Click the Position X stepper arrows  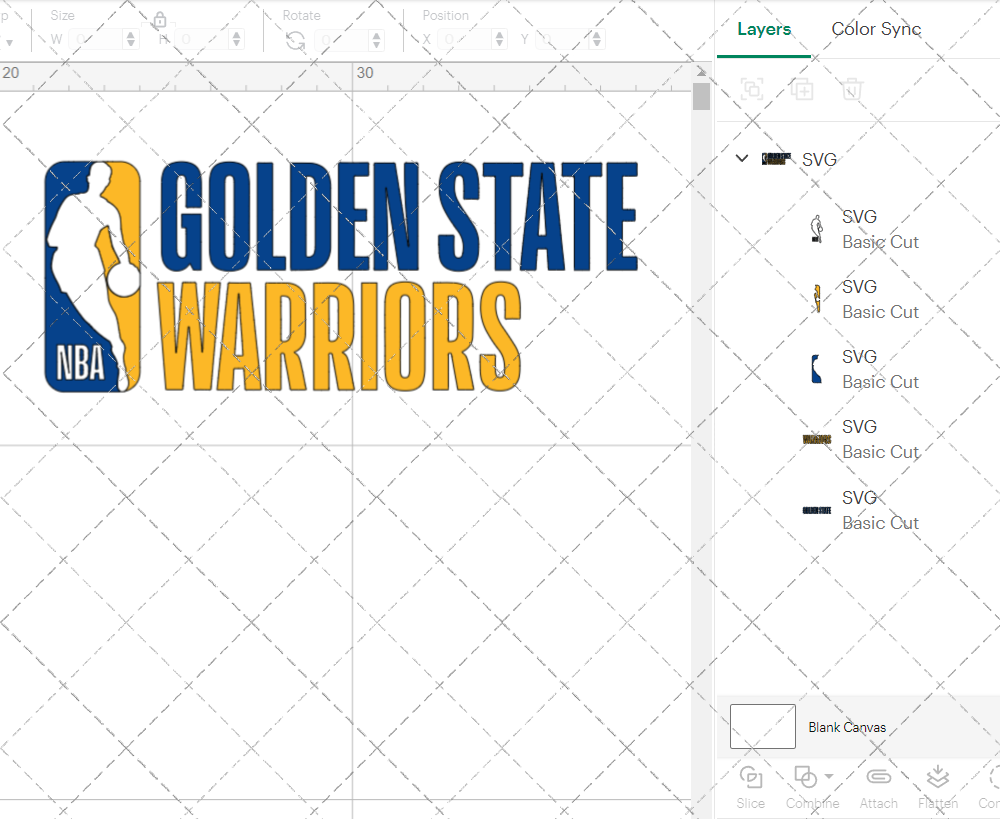click(500, 40)
